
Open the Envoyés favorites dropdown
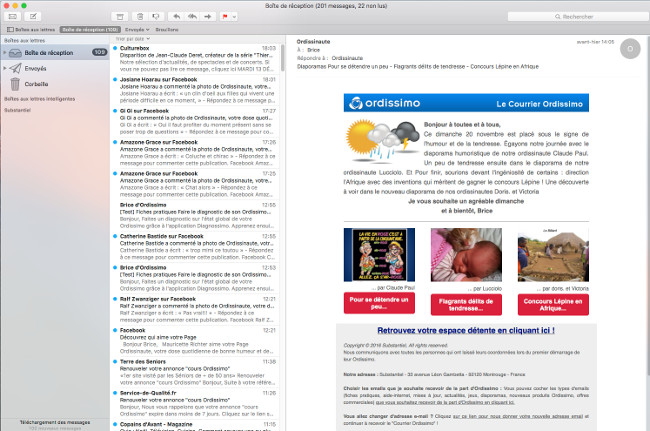(x=137, y=29)
